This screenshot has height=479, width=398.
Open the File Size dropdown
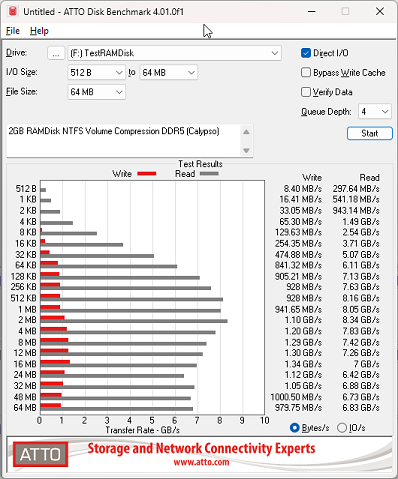[x=96, y=92]
